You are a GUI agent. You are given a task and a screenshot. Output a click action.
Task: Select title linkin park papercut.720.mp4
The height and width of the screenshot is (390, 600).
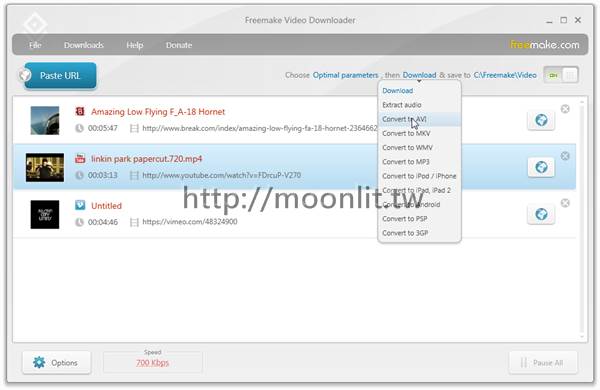(x=147, y=159)
